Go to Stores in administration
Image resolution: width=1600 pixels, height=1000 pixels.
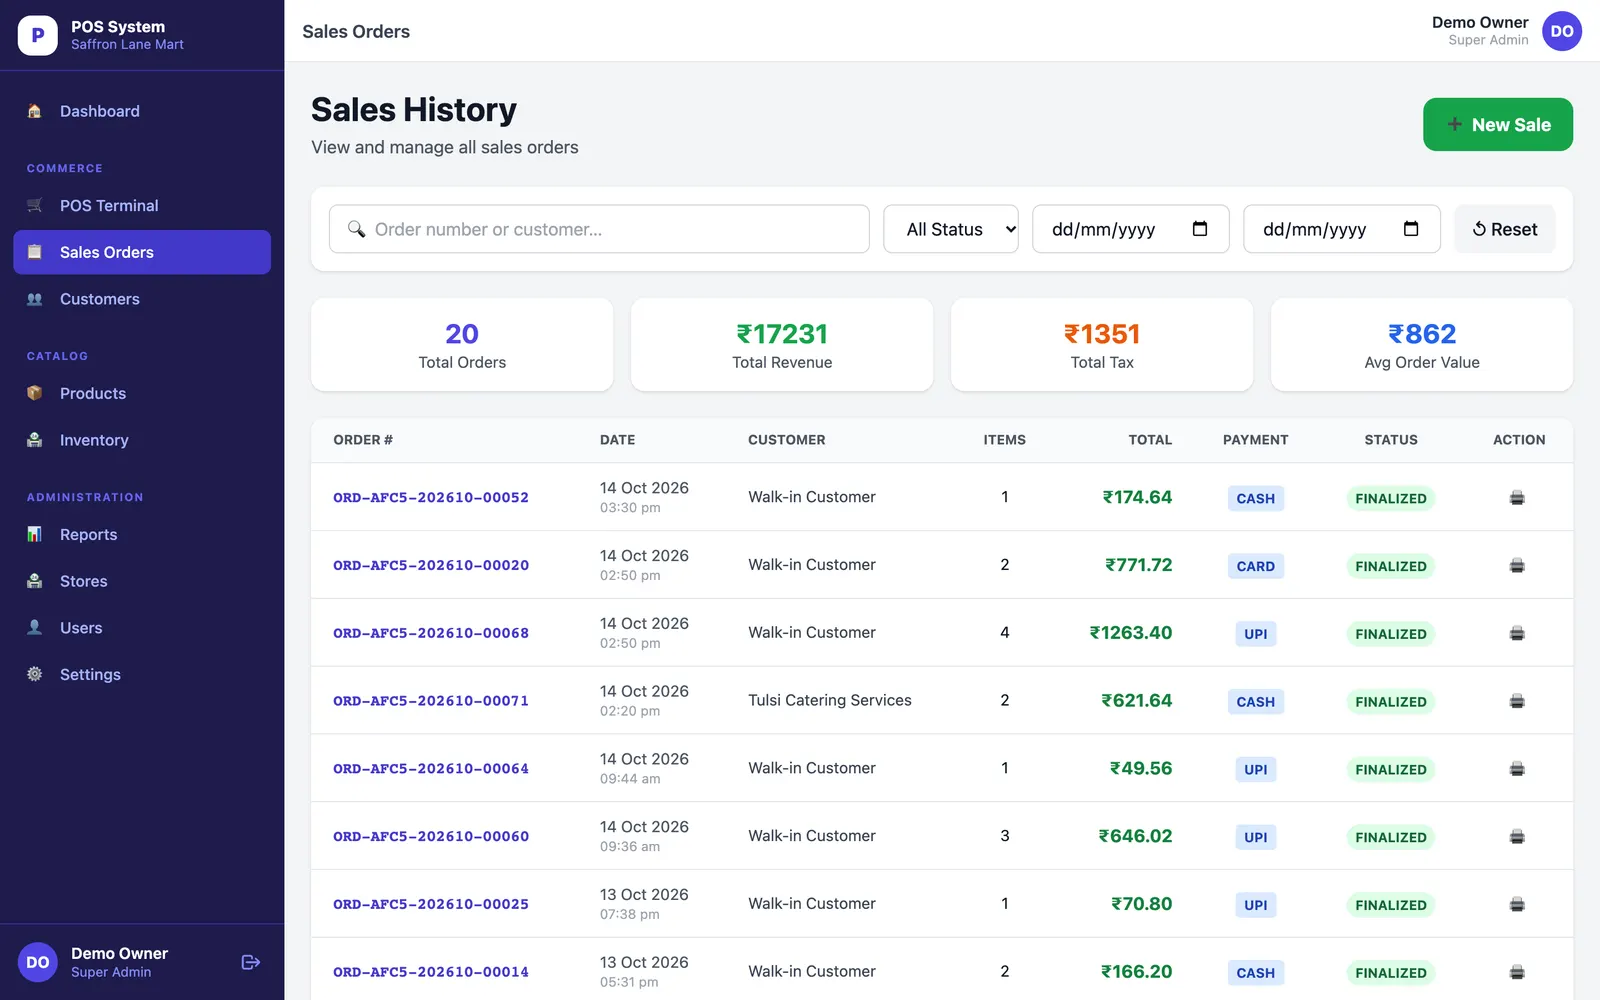click(142, 581)
